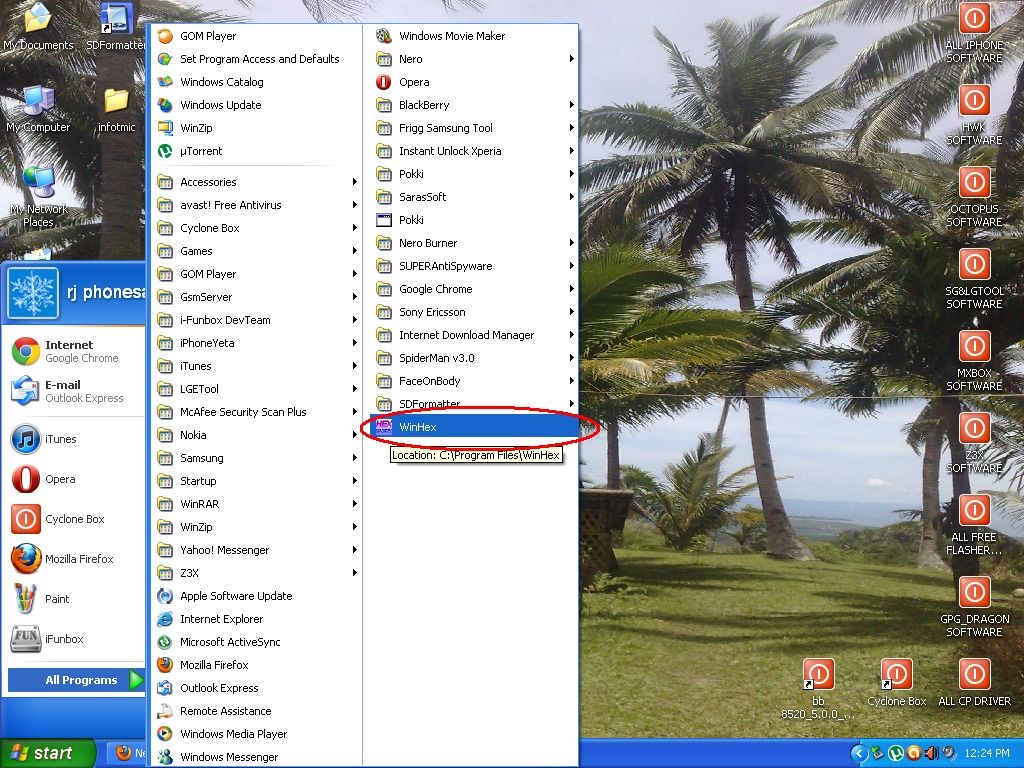Open Set Program Access and Defaults

(x=256, y=59)
